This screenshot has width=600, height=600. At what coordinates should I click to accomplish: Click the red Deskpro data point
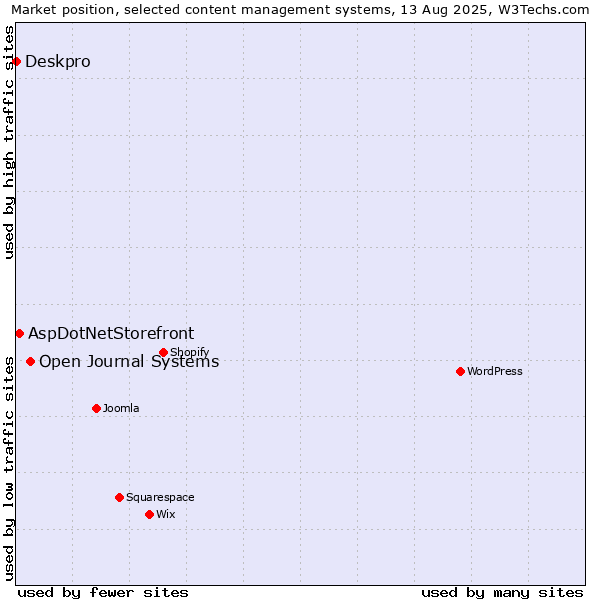(16, 62)
